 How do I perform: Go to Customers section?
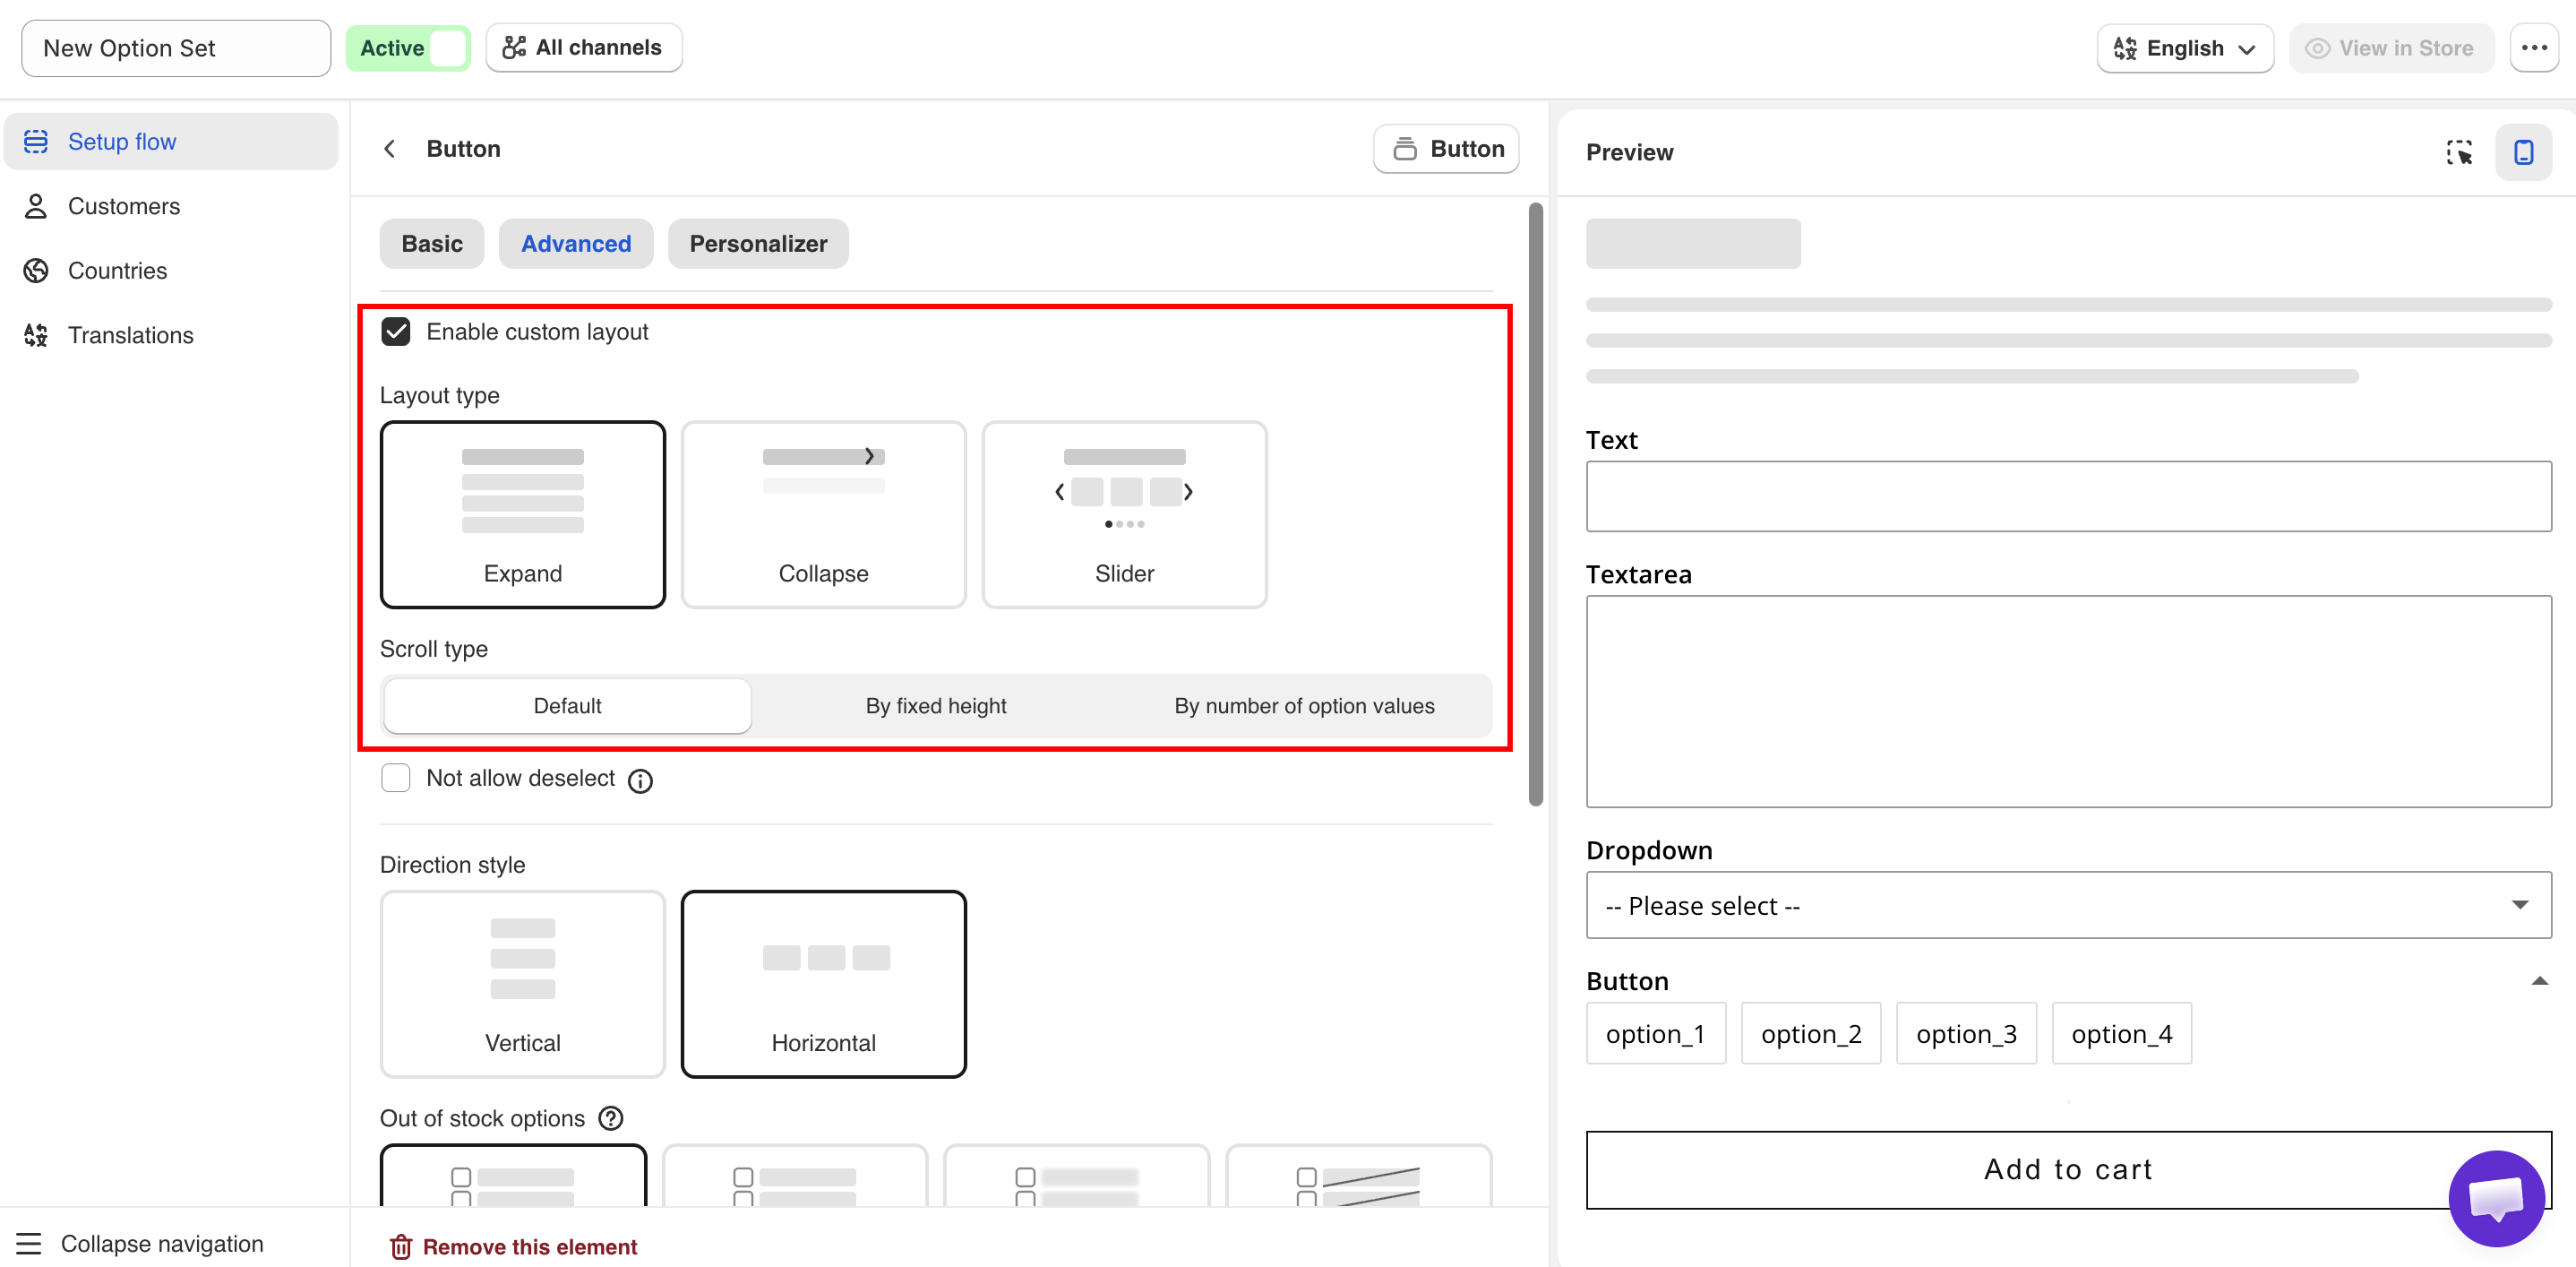pyautogui.click(x=171, y=206)
